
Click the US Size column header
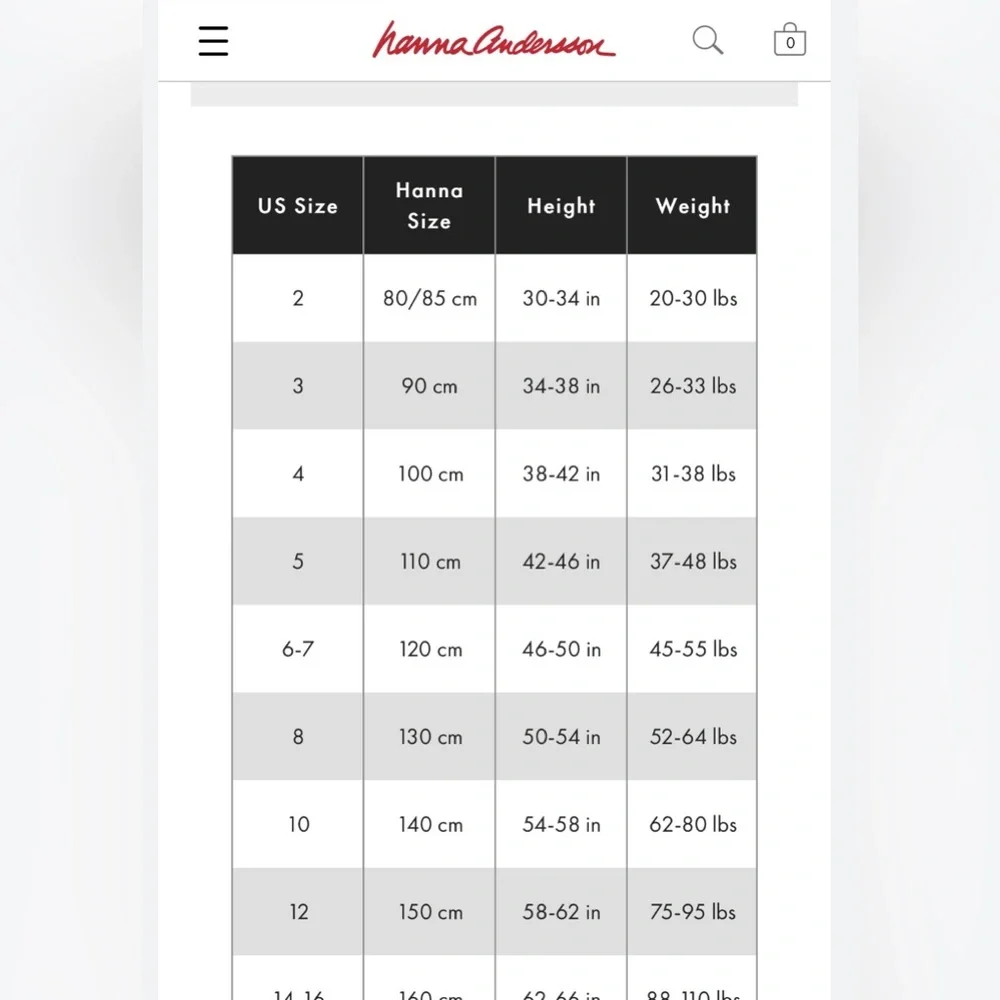(x=298, y=205)
